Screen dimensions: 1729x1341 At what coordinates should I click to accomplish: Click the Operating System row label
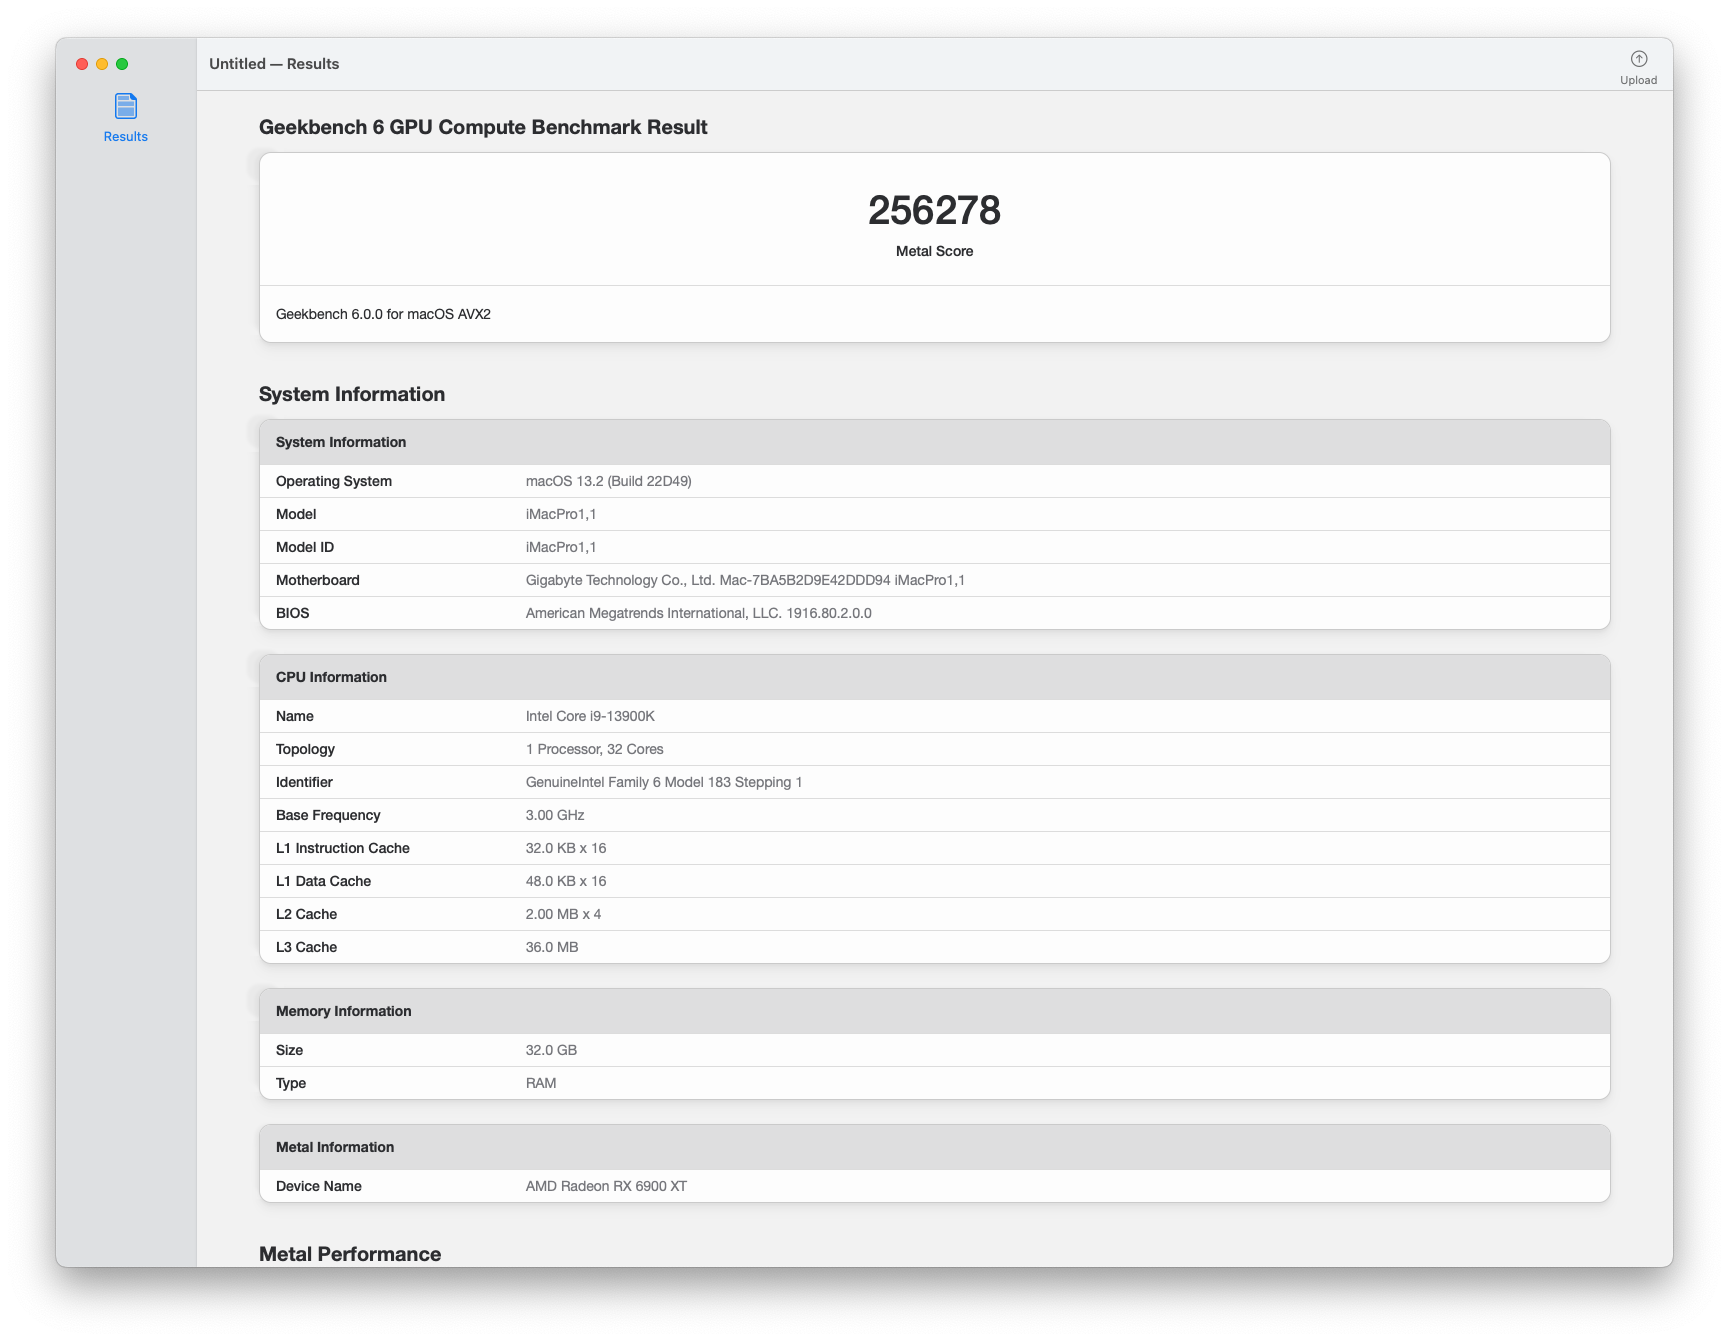click(334, 481)
